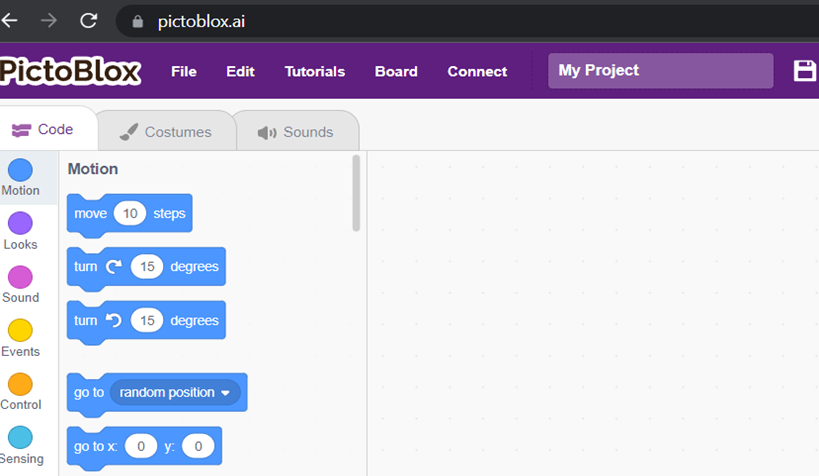Select the Events block category
This screenshot has height=476, width=819.
click(x=21, y=339)
